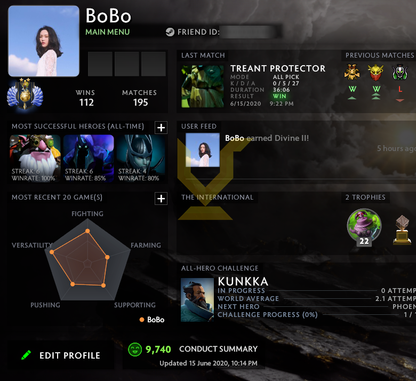Select the first previous match hero icon
The width and height of the screenshot is (416, 381).
(352, 72)
